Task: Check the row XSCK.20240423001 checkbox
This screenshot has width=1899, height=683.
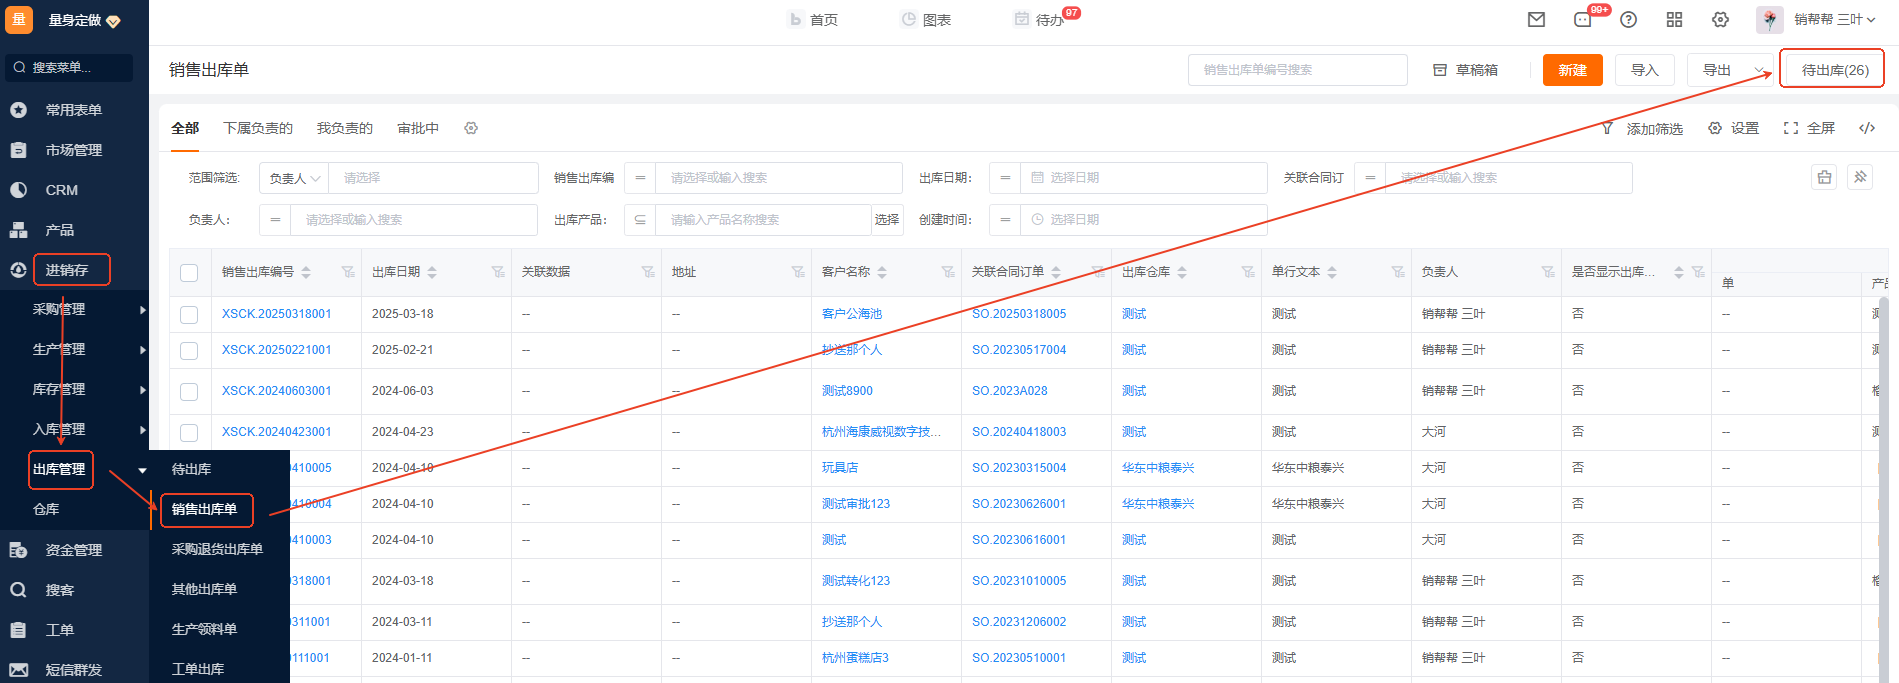Action: click(189, 433)
